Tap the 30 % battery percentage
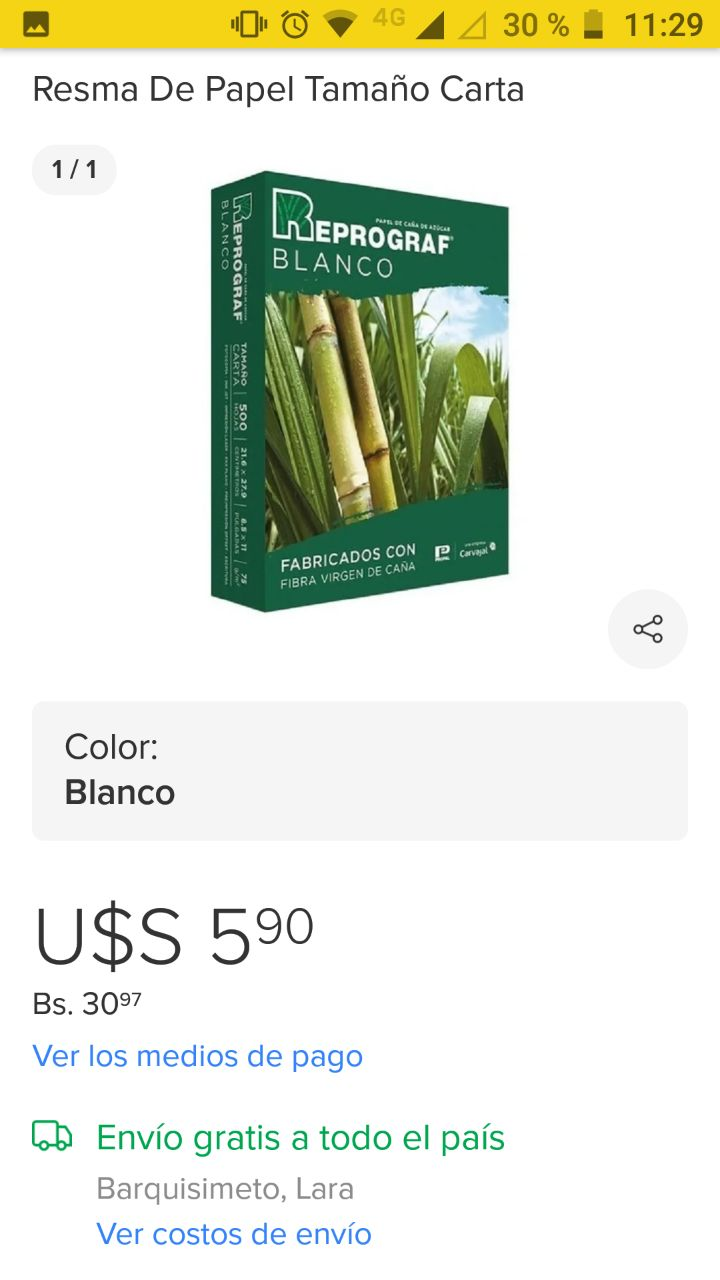The image size is (720, 1280). point(535,24)
